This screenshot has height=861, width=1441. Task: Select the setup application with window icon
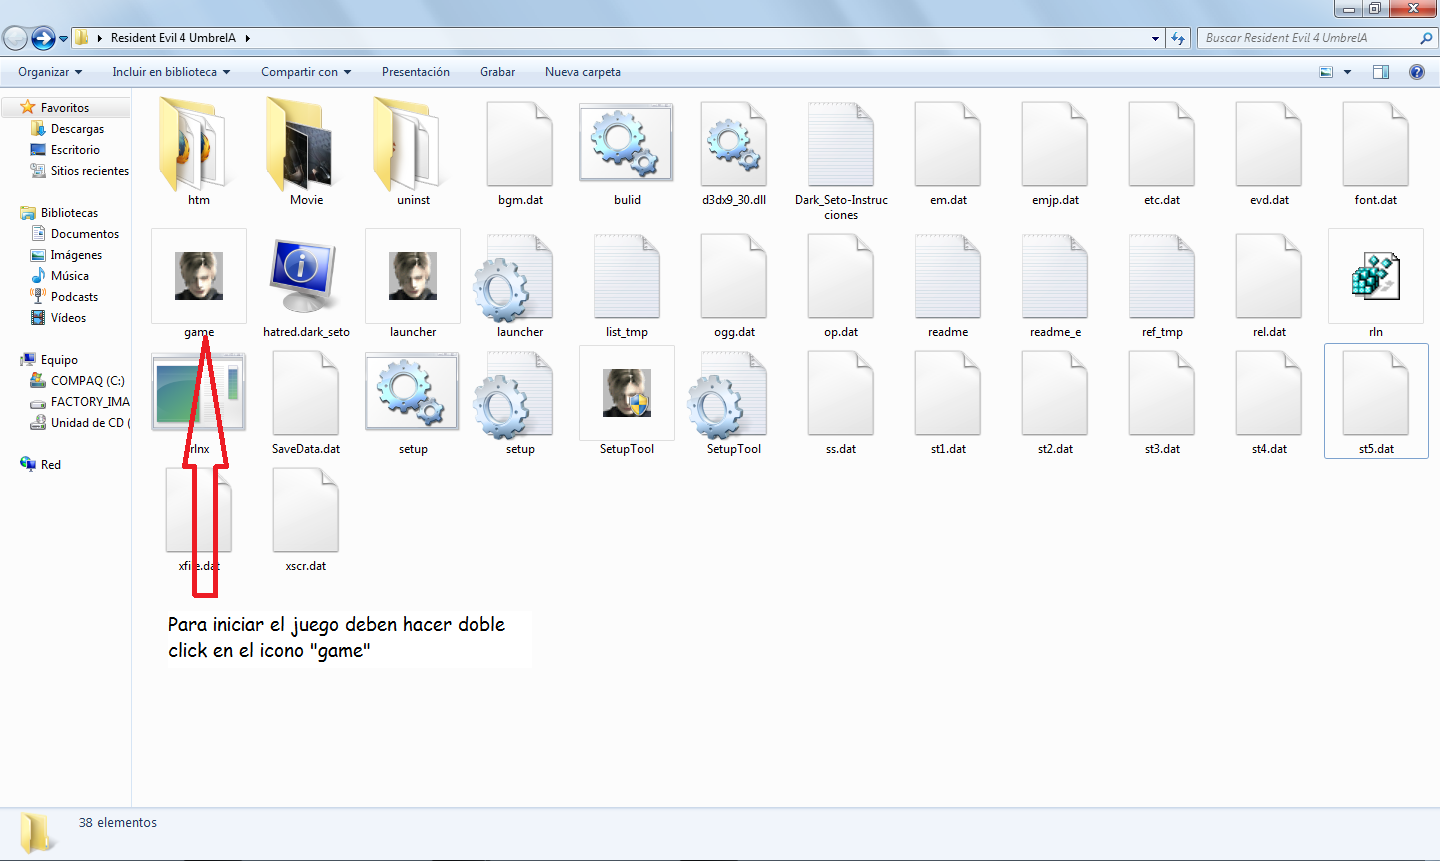pyautogui.click(x=413, y=401)
